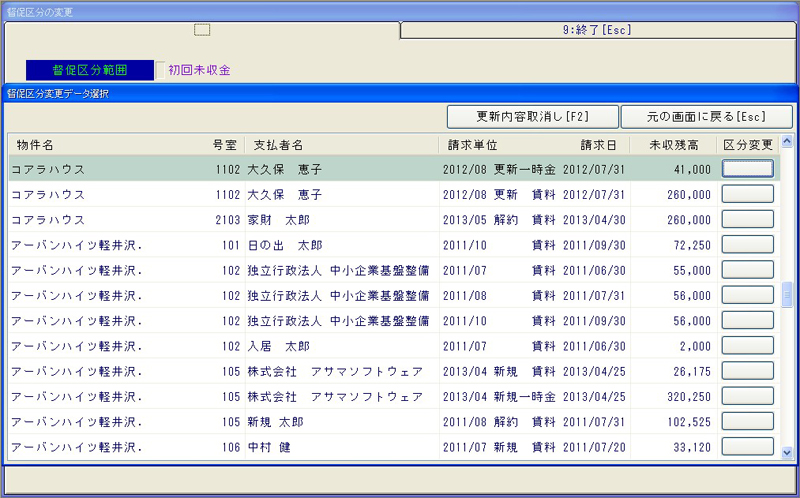Click the 請求日 column header

598,145
